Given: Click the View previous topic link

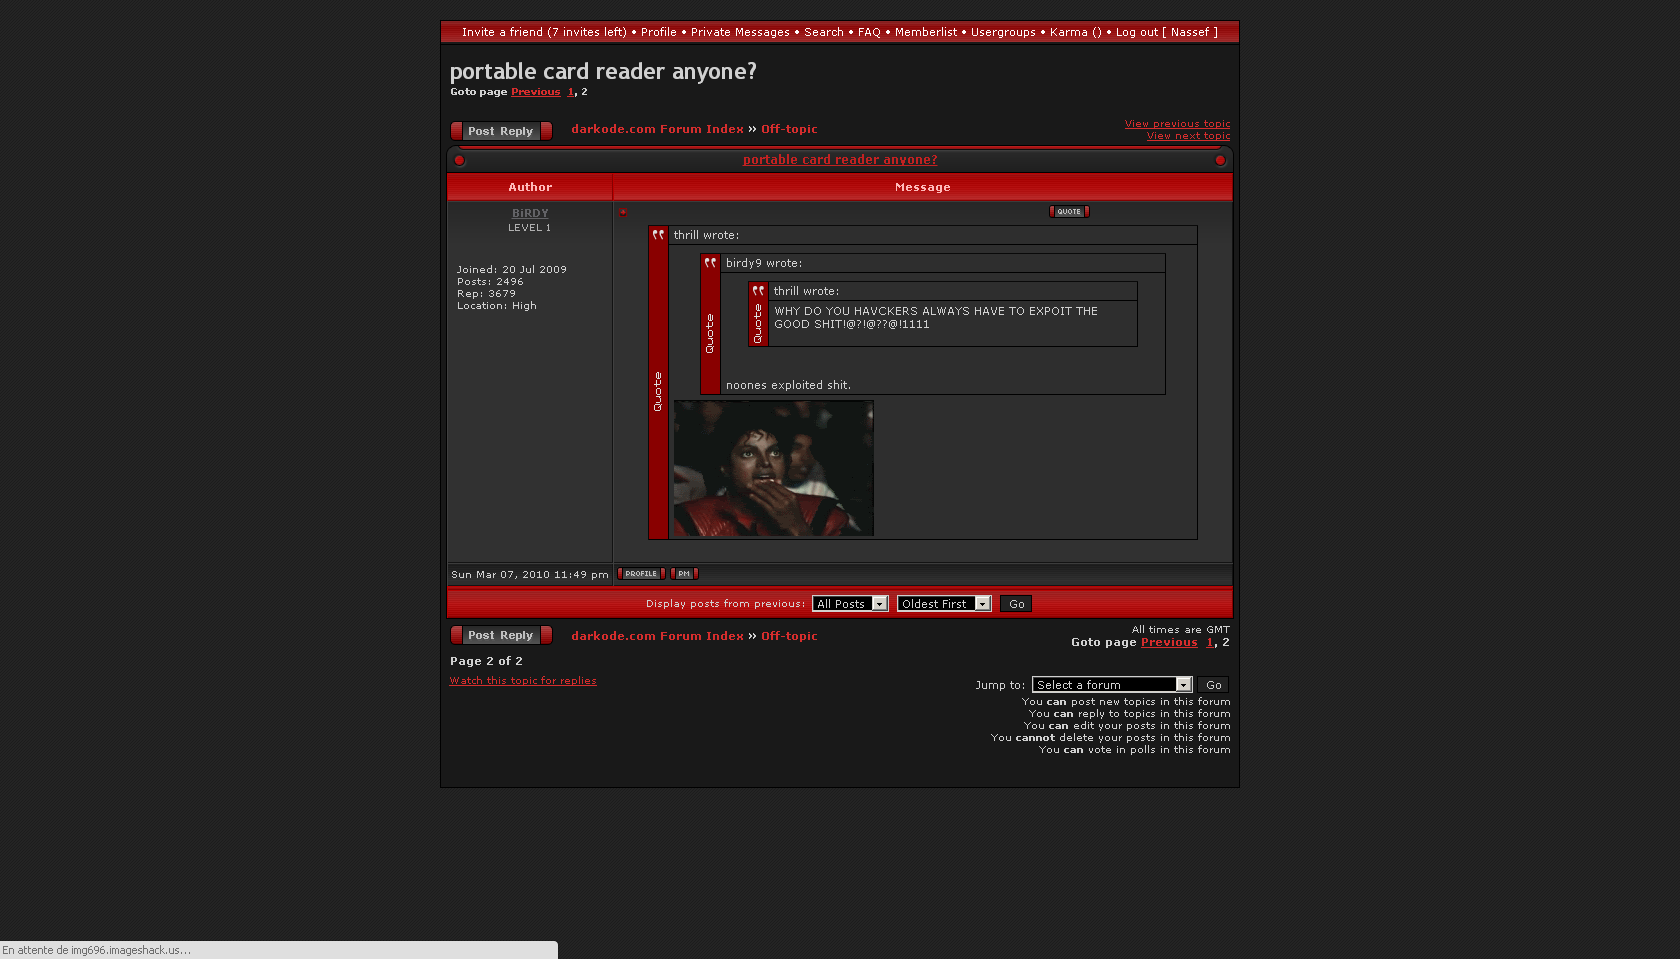Looking at the screenshot, I should click(1177, 124).
